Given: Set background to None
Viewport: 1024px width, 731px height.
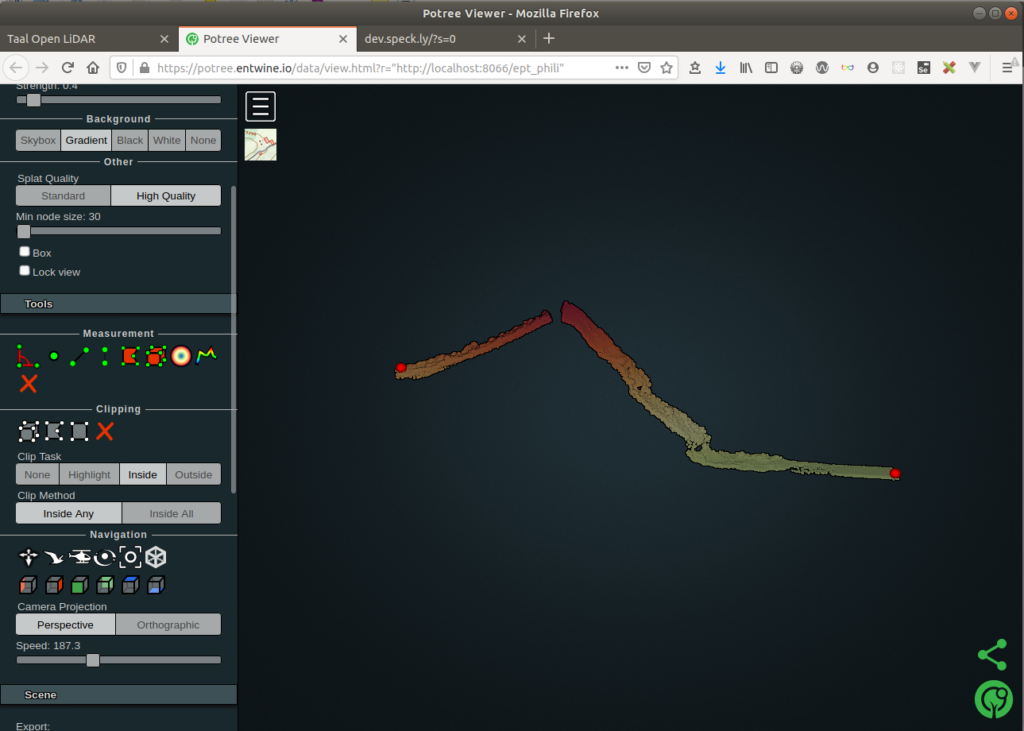Looking at the screenshot, I should click(x=203, y=140).
